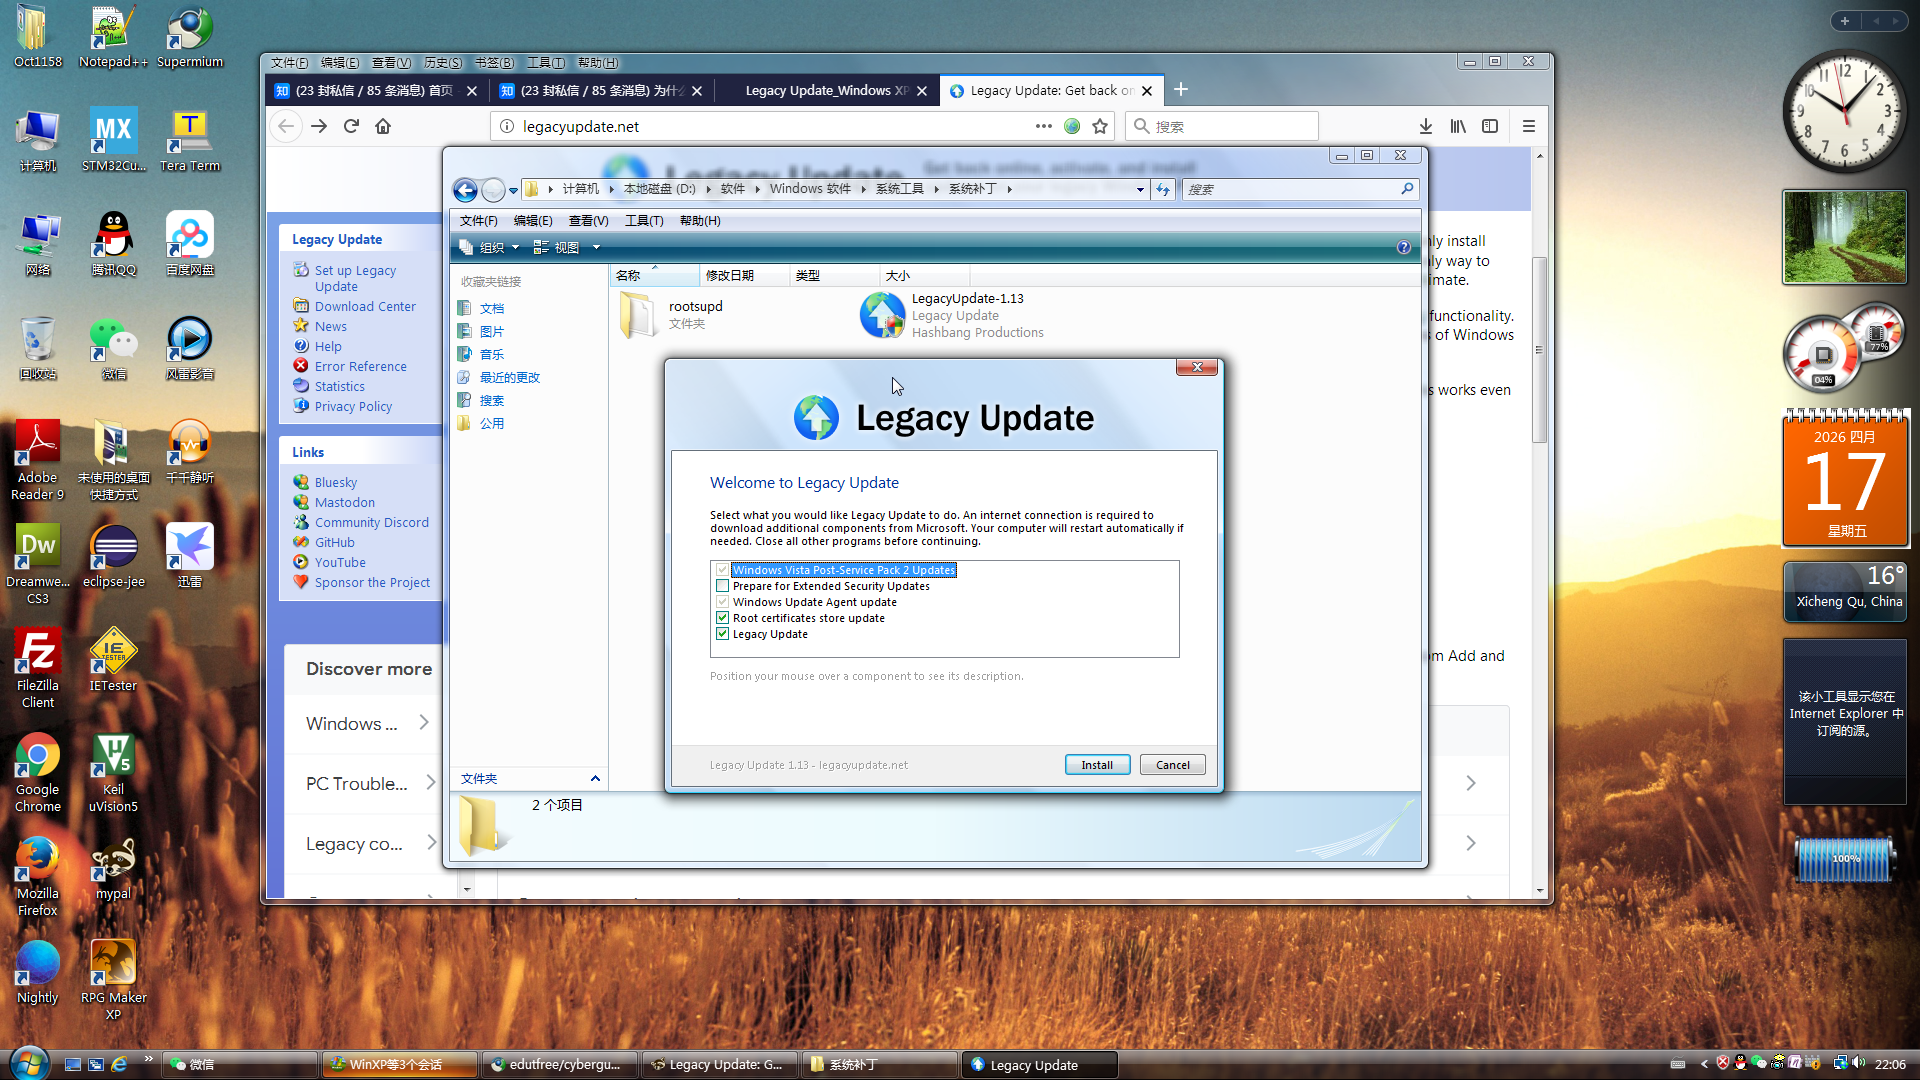
Task: Uncheck Root certificates store update
Action: point(722,618)
